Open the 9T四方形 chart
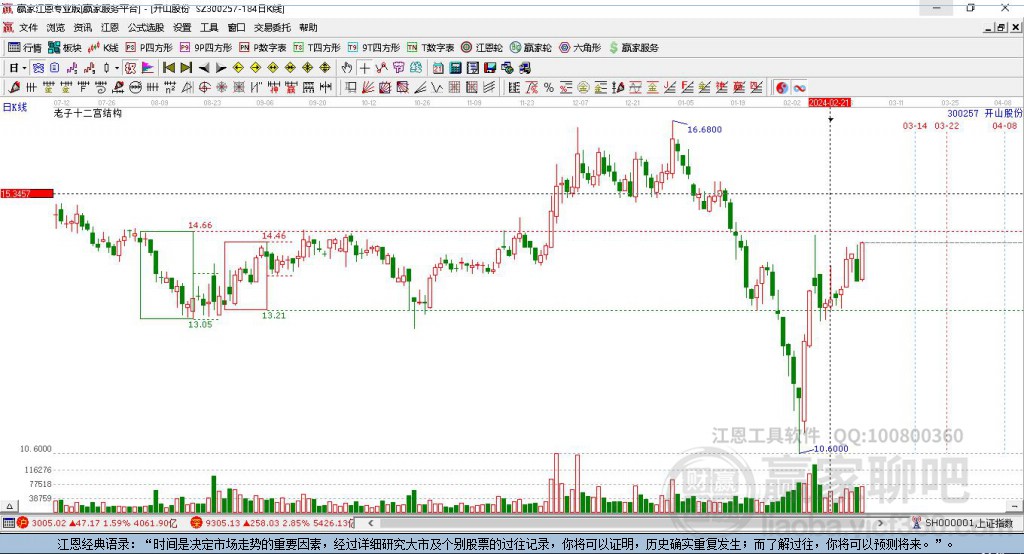Viewport: 1024px width, 554px height. [x=374, y=48]
